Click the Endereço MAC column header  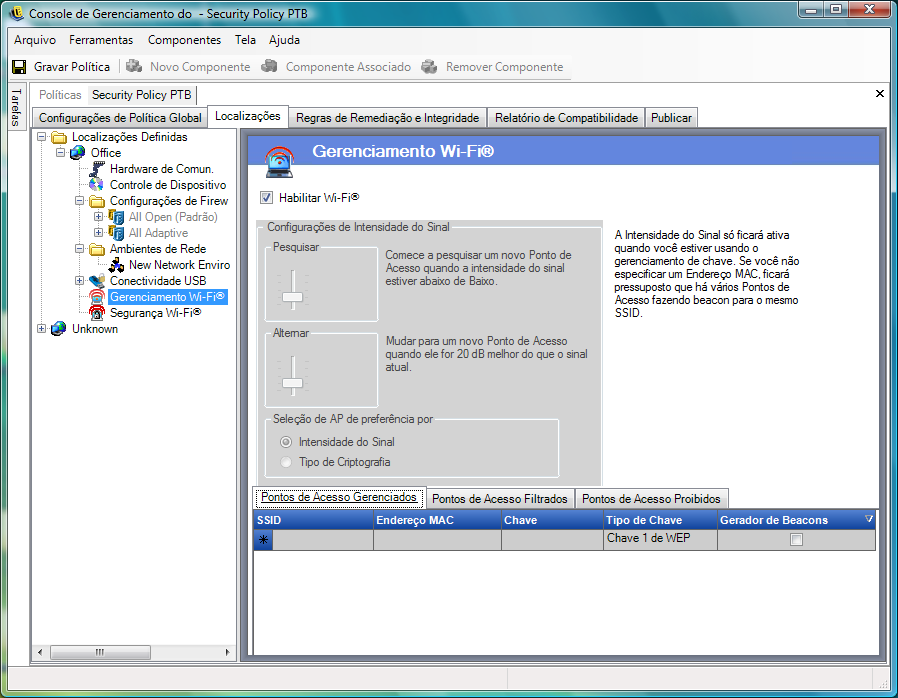click(438, 520)
